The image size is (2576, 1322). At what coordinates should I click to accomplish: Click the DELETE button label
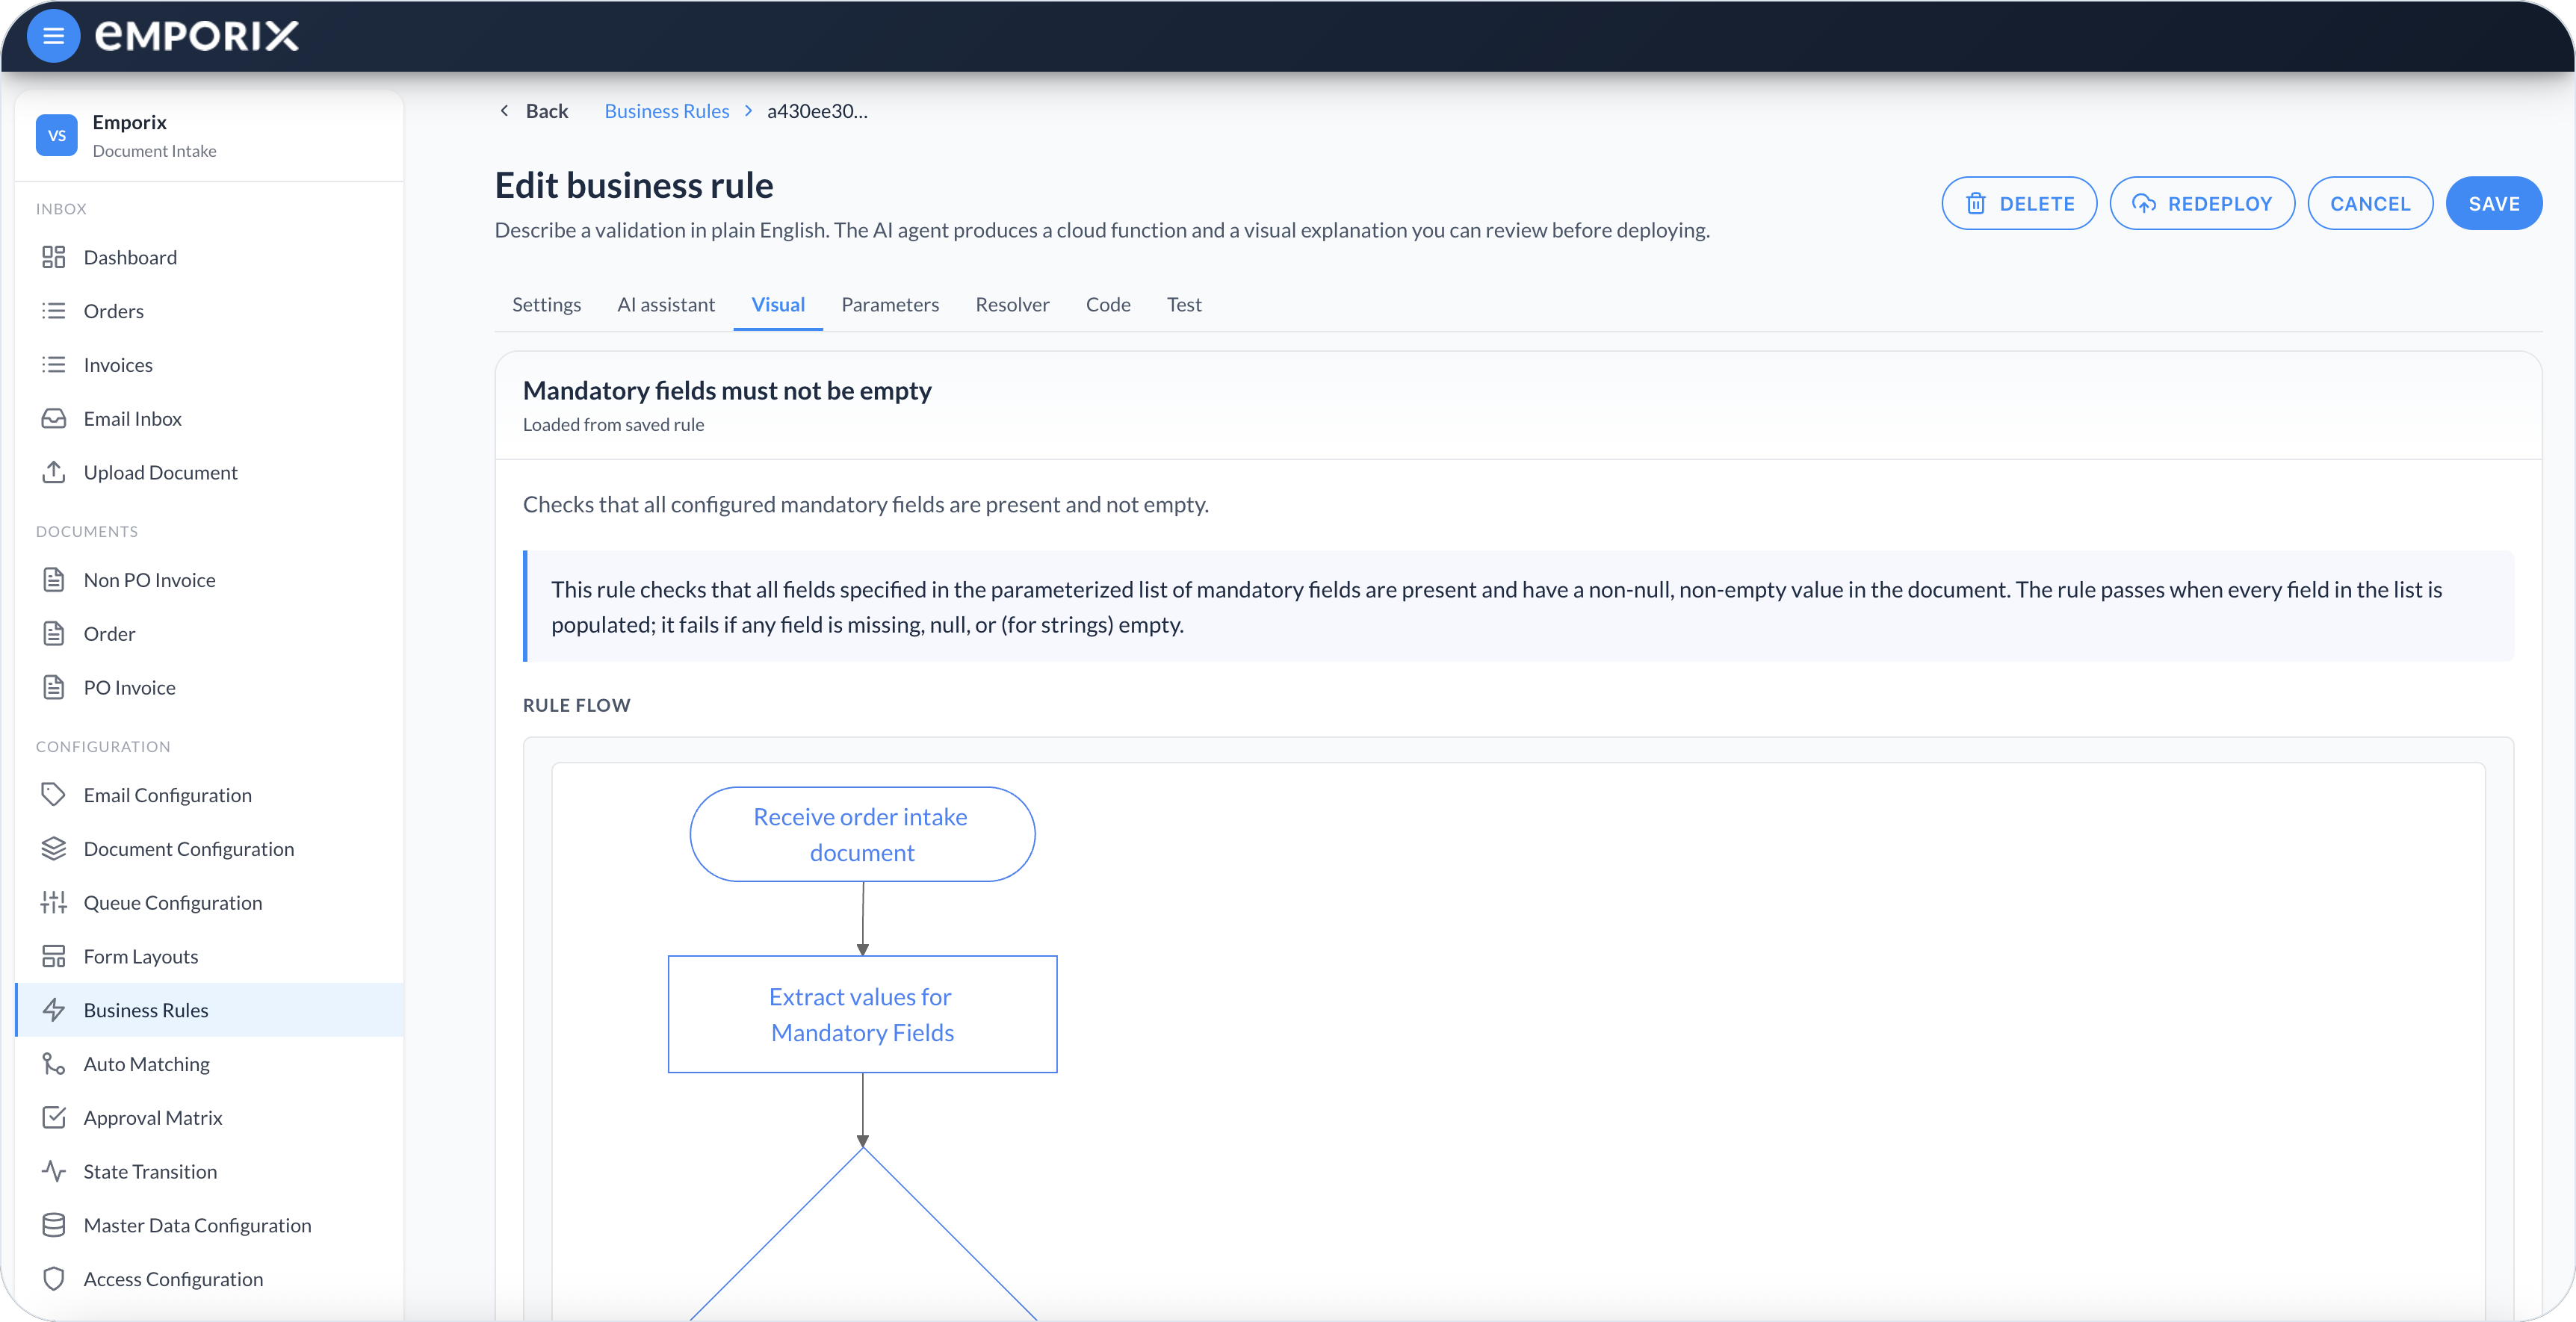point(2037,204)
